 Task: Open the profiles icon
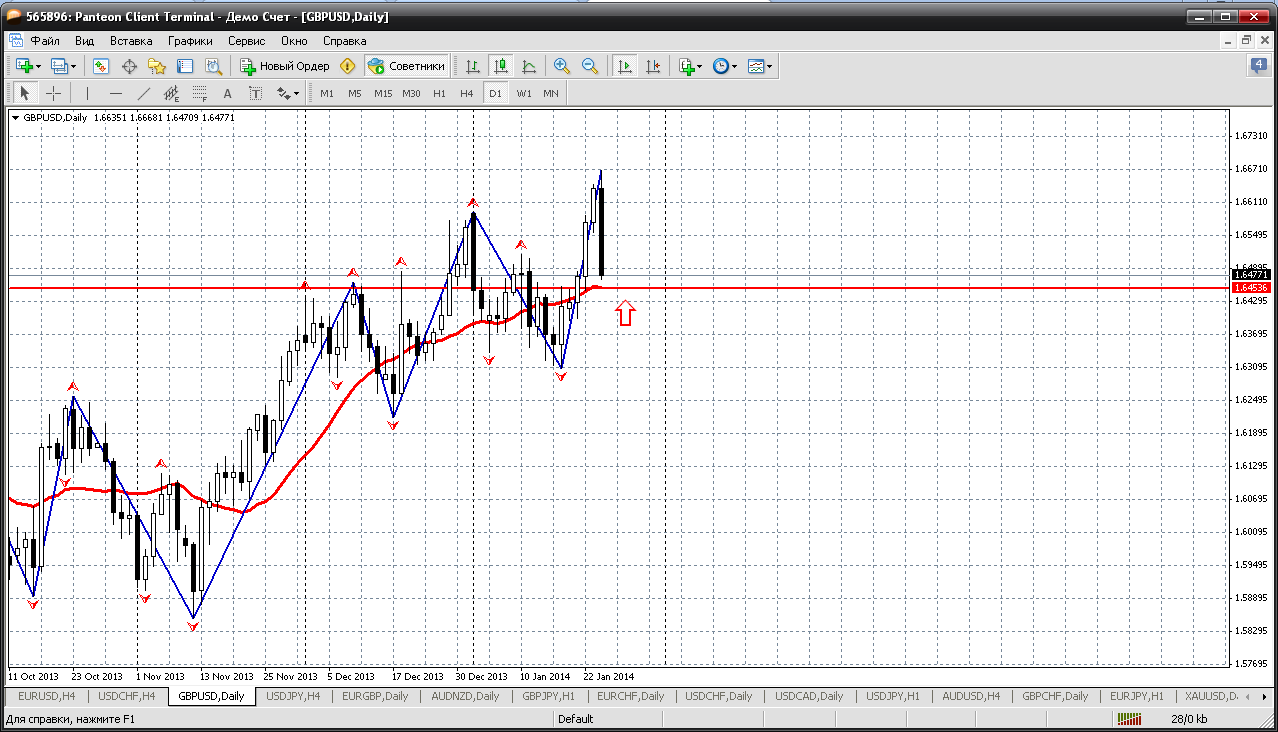(60, 66)
